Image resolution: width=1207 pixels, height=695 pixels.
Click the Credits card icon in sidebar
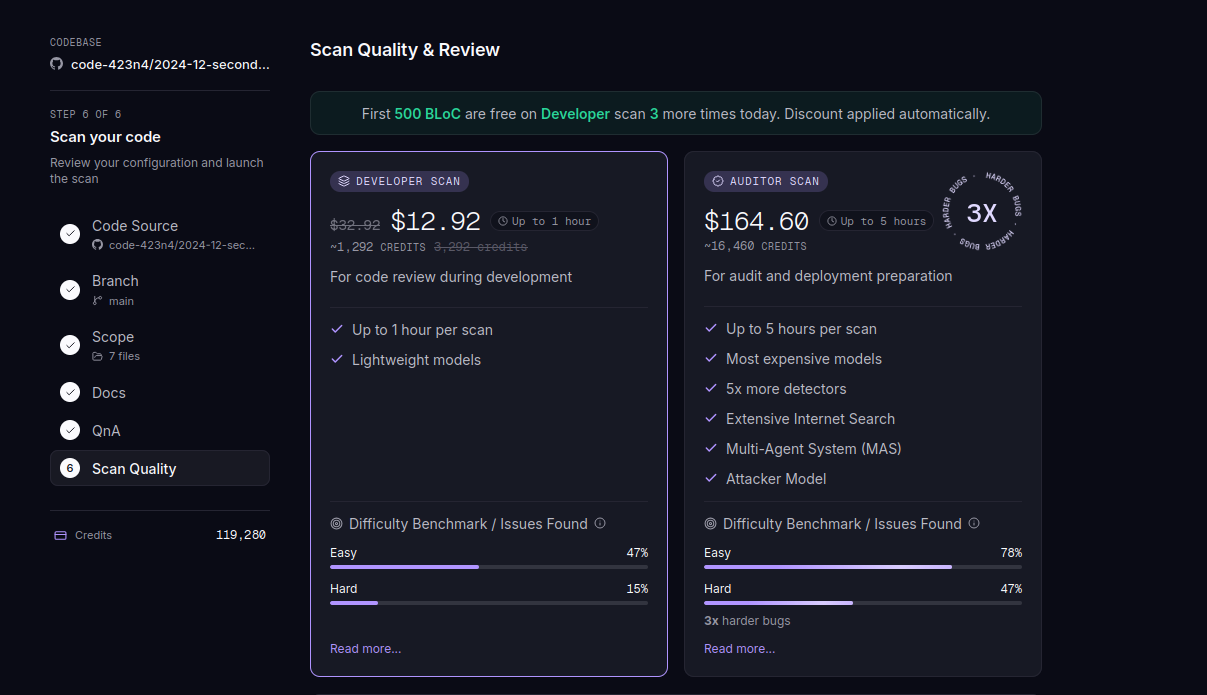tap(60, 535)
